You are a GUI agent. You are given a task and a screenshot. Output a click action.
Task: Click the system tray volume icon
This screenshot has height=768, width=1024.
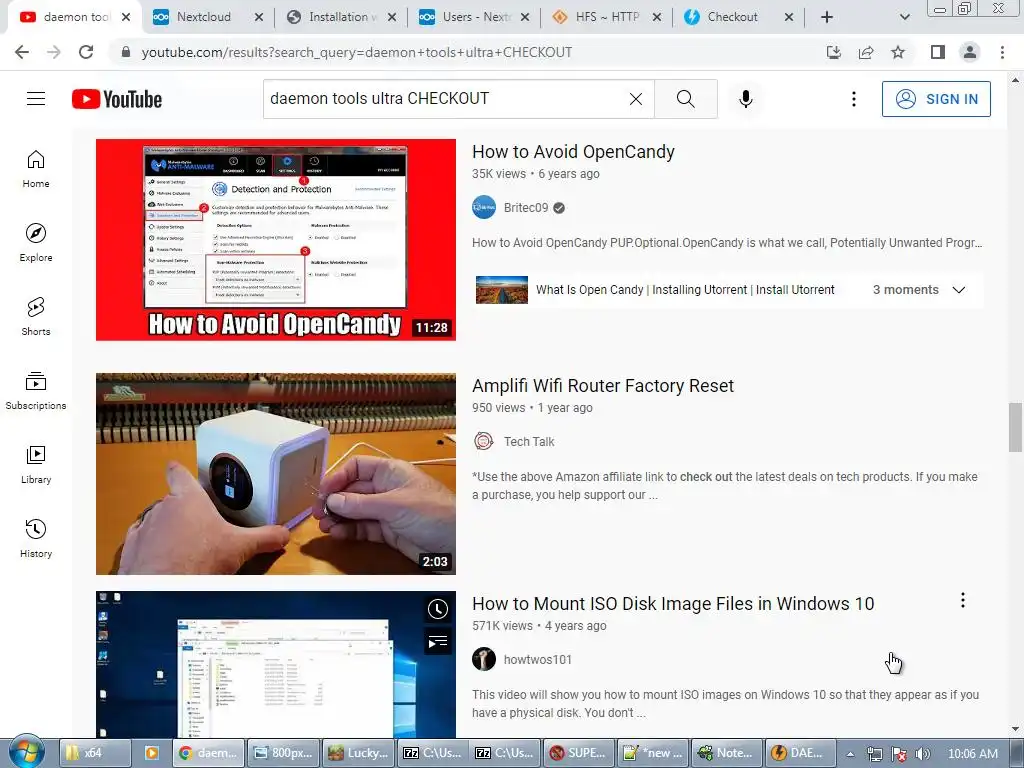[922, 754]
